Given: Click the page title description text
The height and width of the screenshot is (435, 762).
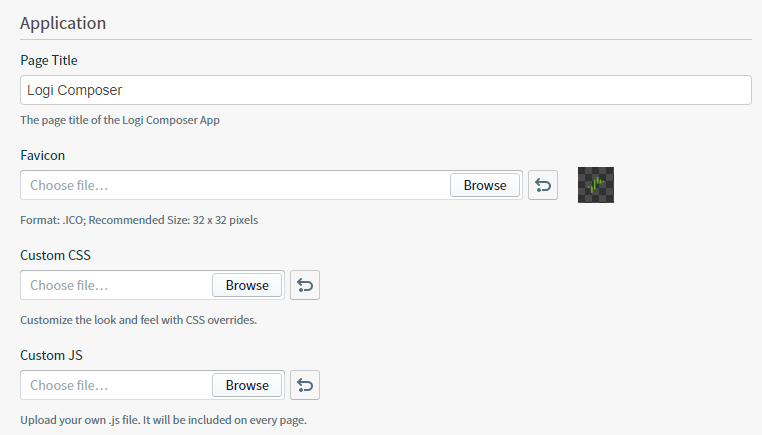Looking at the screenshot, I should [120, 120].
